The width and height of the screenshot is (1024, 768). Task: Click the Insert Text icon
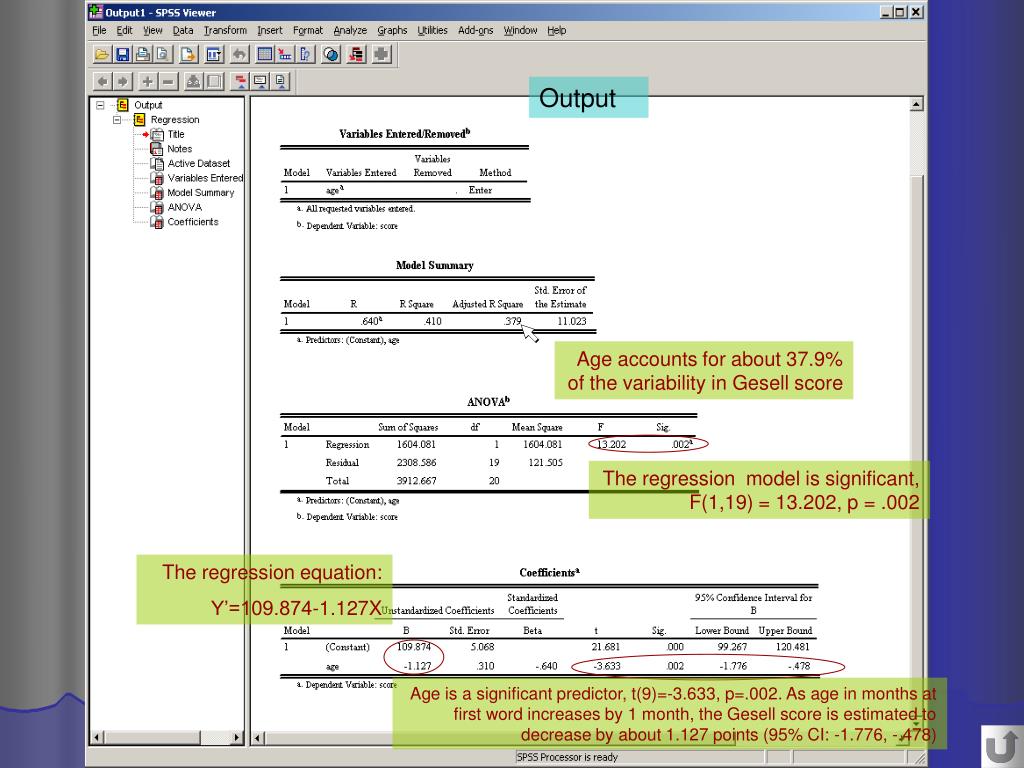[x=281, y=82]
